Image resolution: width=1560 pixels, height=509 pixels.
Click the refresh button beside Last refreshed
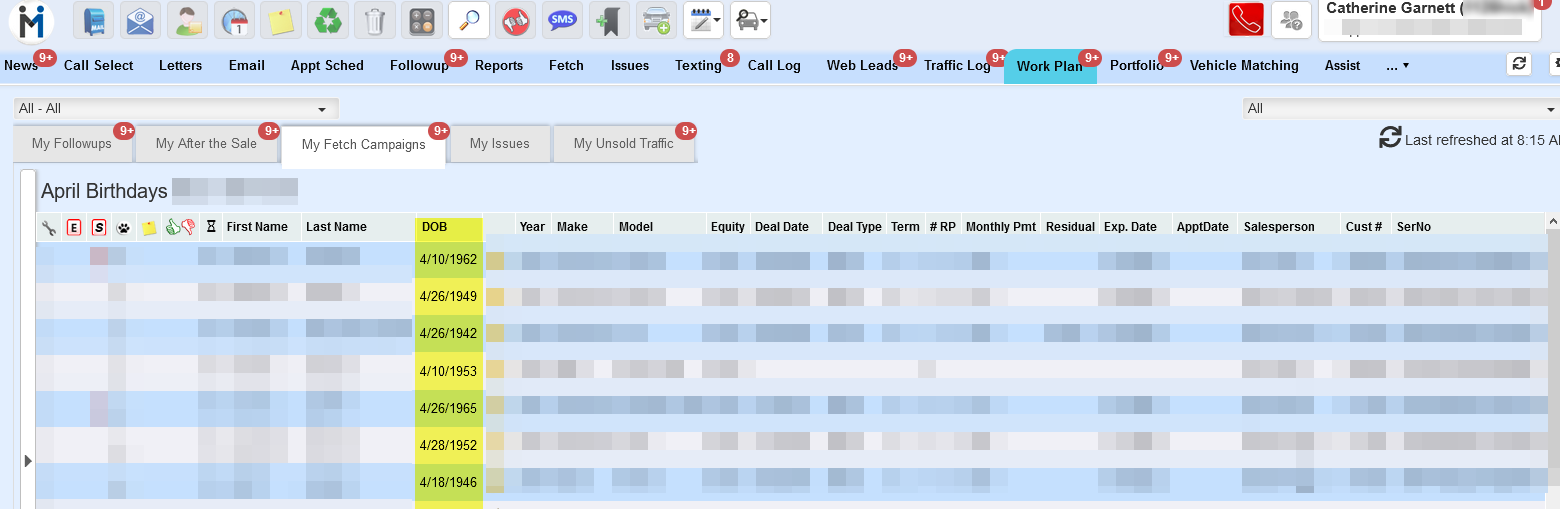point(1389,138)
